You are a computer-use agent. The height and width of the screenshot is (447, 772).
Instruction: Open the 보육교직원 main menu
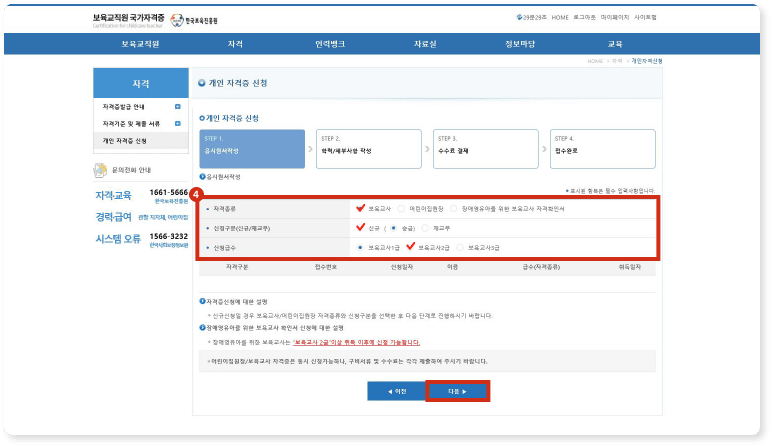click(140, 44)
